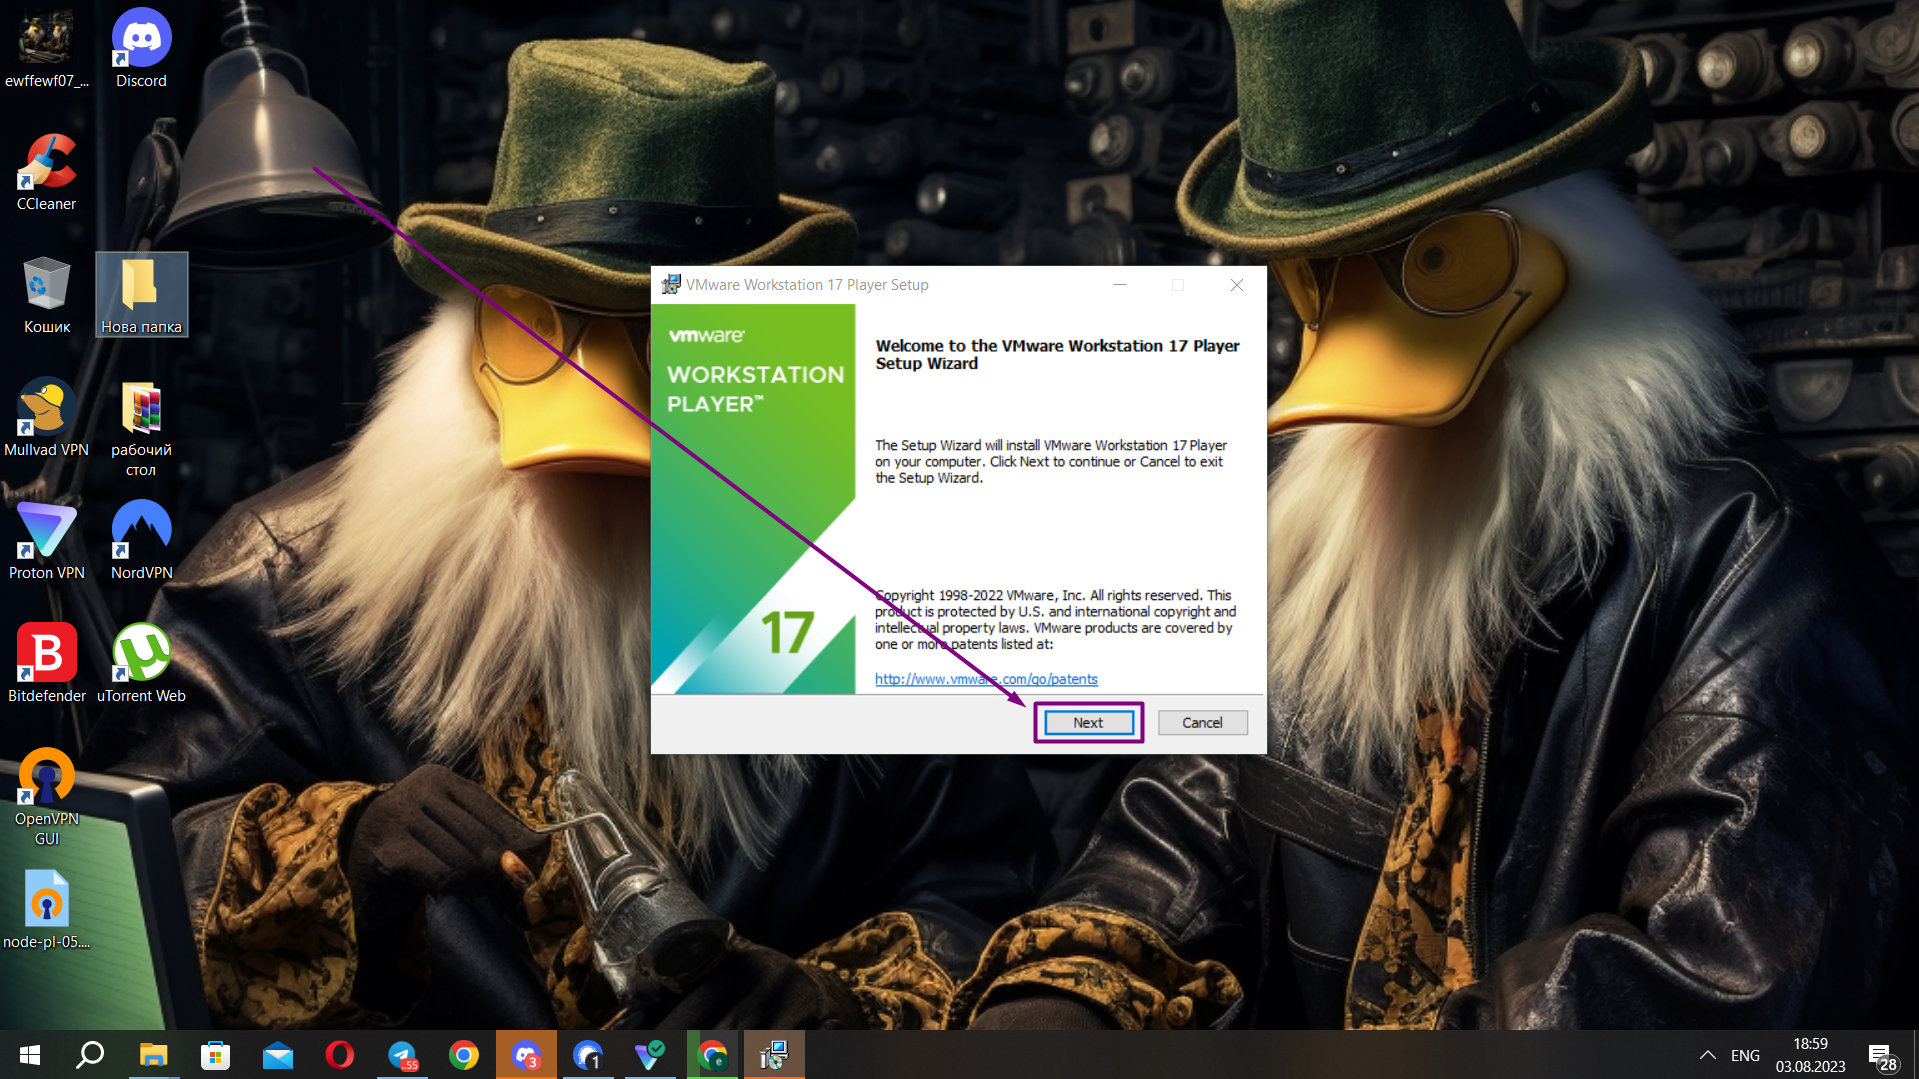Select the рабочий стол archive icon

(x=141, y=428)
